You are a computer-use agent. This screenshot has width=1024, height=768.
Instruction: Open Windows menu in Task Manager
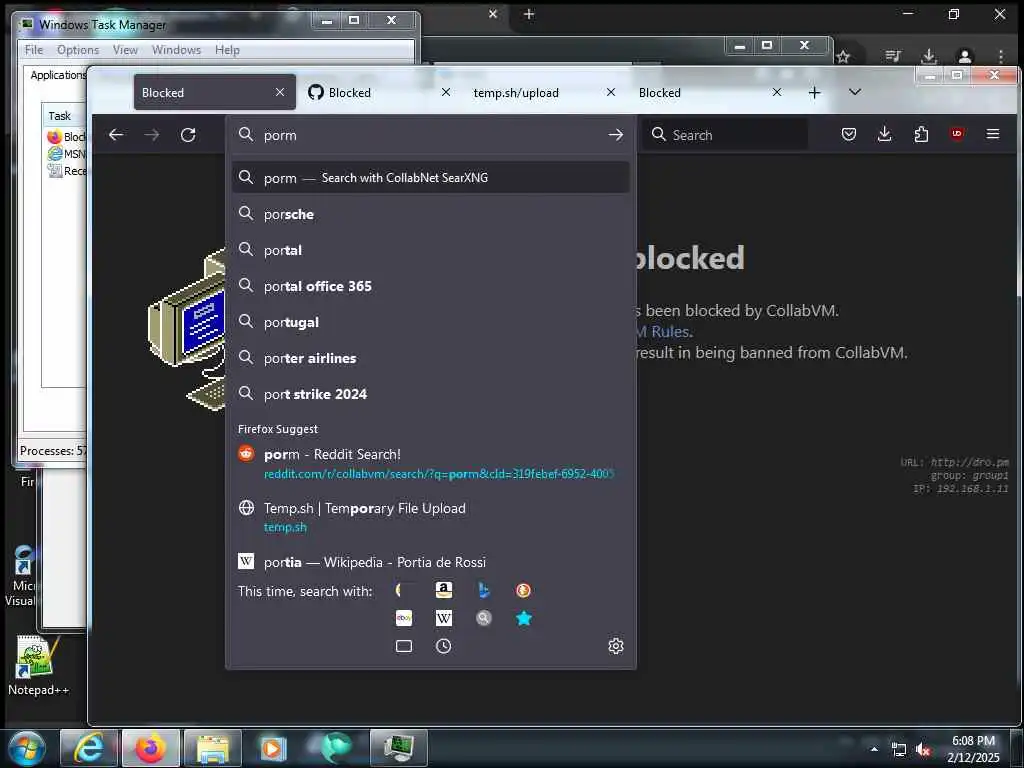tap(176, 50)
